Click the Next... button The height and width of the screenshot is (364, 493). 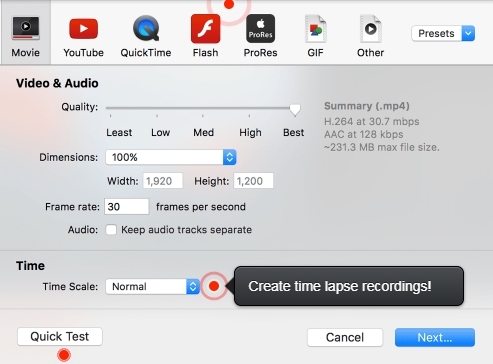click(435, 338)
